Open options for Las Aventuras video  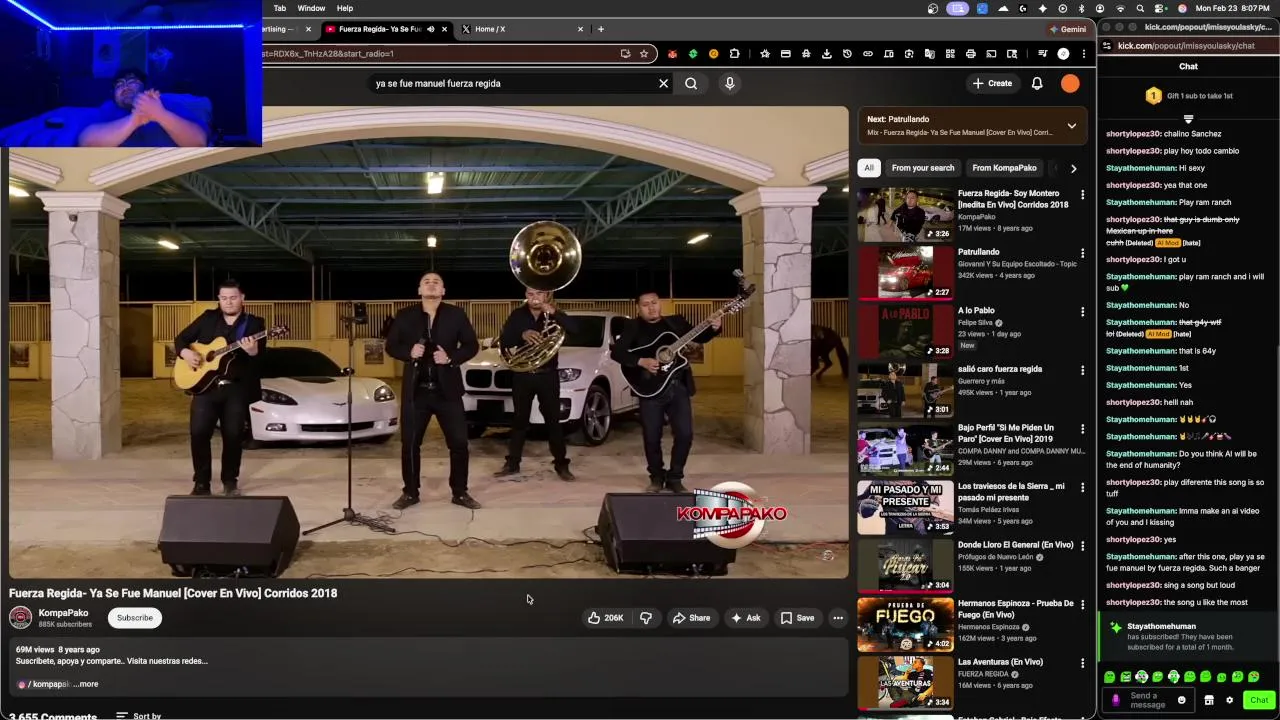(1082, 663)
